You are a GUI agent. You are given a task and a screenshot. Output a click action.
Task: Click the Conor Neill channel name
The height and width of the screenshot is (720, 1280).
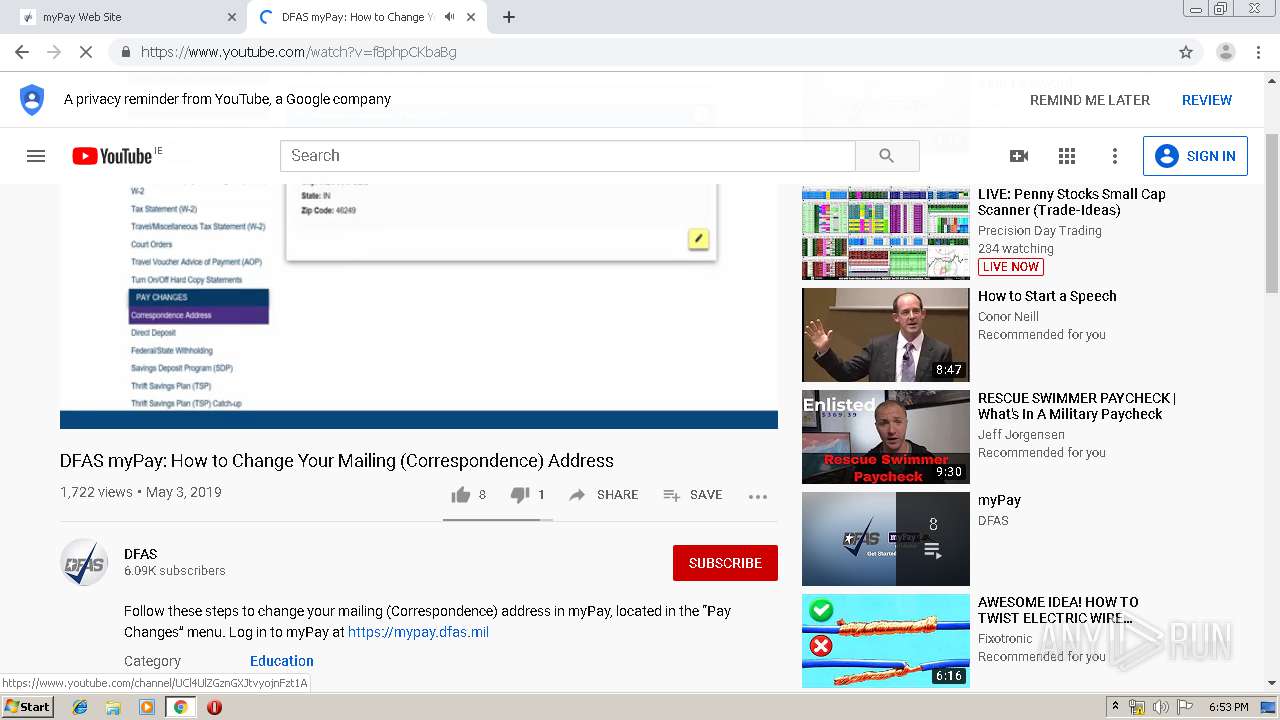[x=1008, y=317]
